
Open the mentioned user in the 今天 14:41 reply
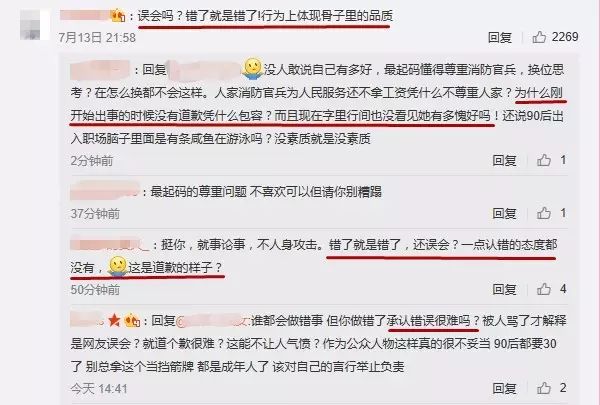[x=213, y=320]
